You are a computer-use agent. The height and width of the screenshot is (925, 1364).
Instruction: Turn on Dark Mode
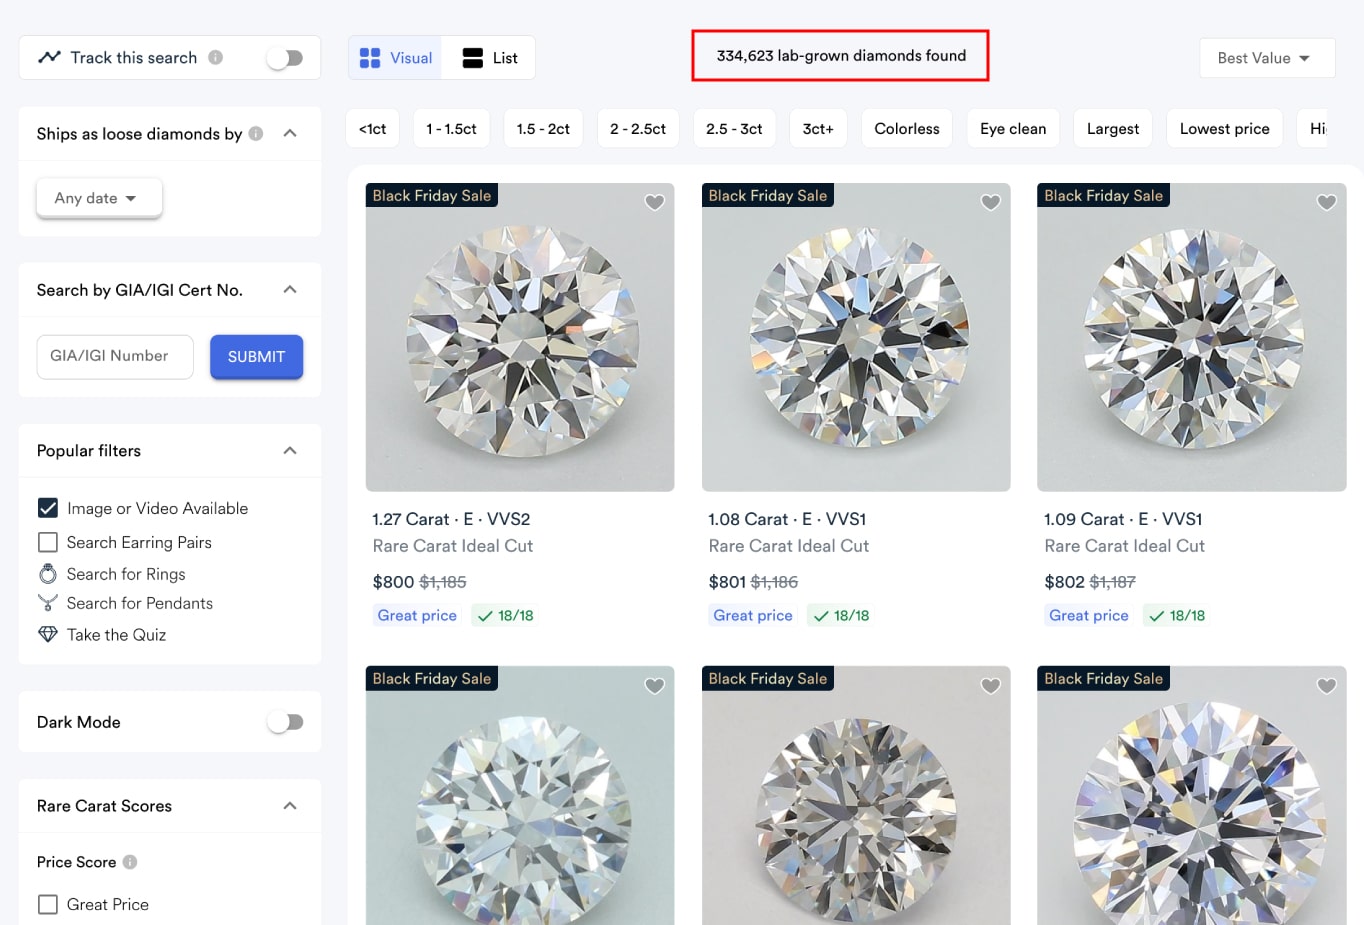(285, 721)
